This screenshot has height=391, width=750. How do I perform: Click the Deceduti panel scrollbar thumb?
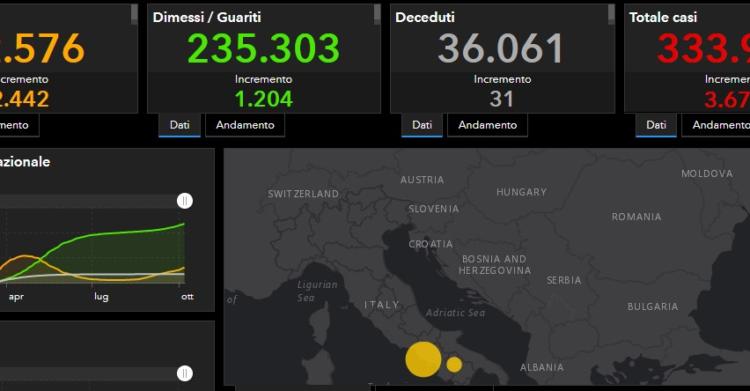(x=611, y=14)
